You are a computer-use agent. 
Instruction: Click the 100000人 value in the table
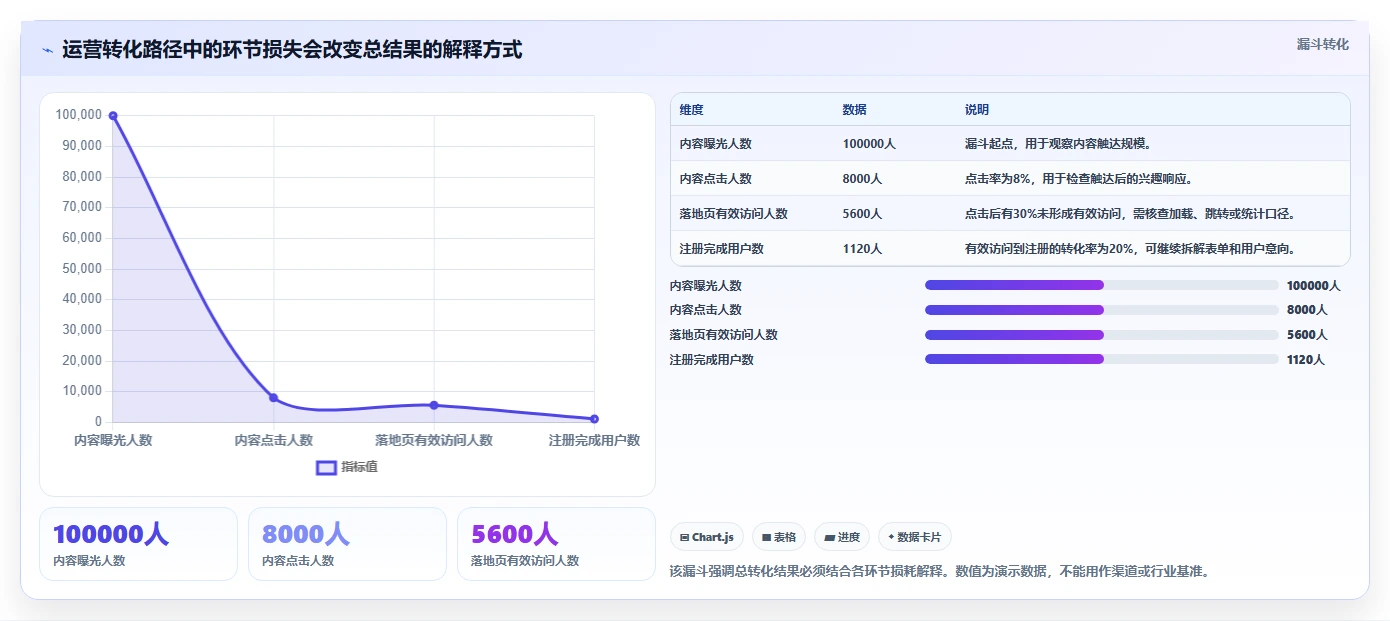coord(868,144)
